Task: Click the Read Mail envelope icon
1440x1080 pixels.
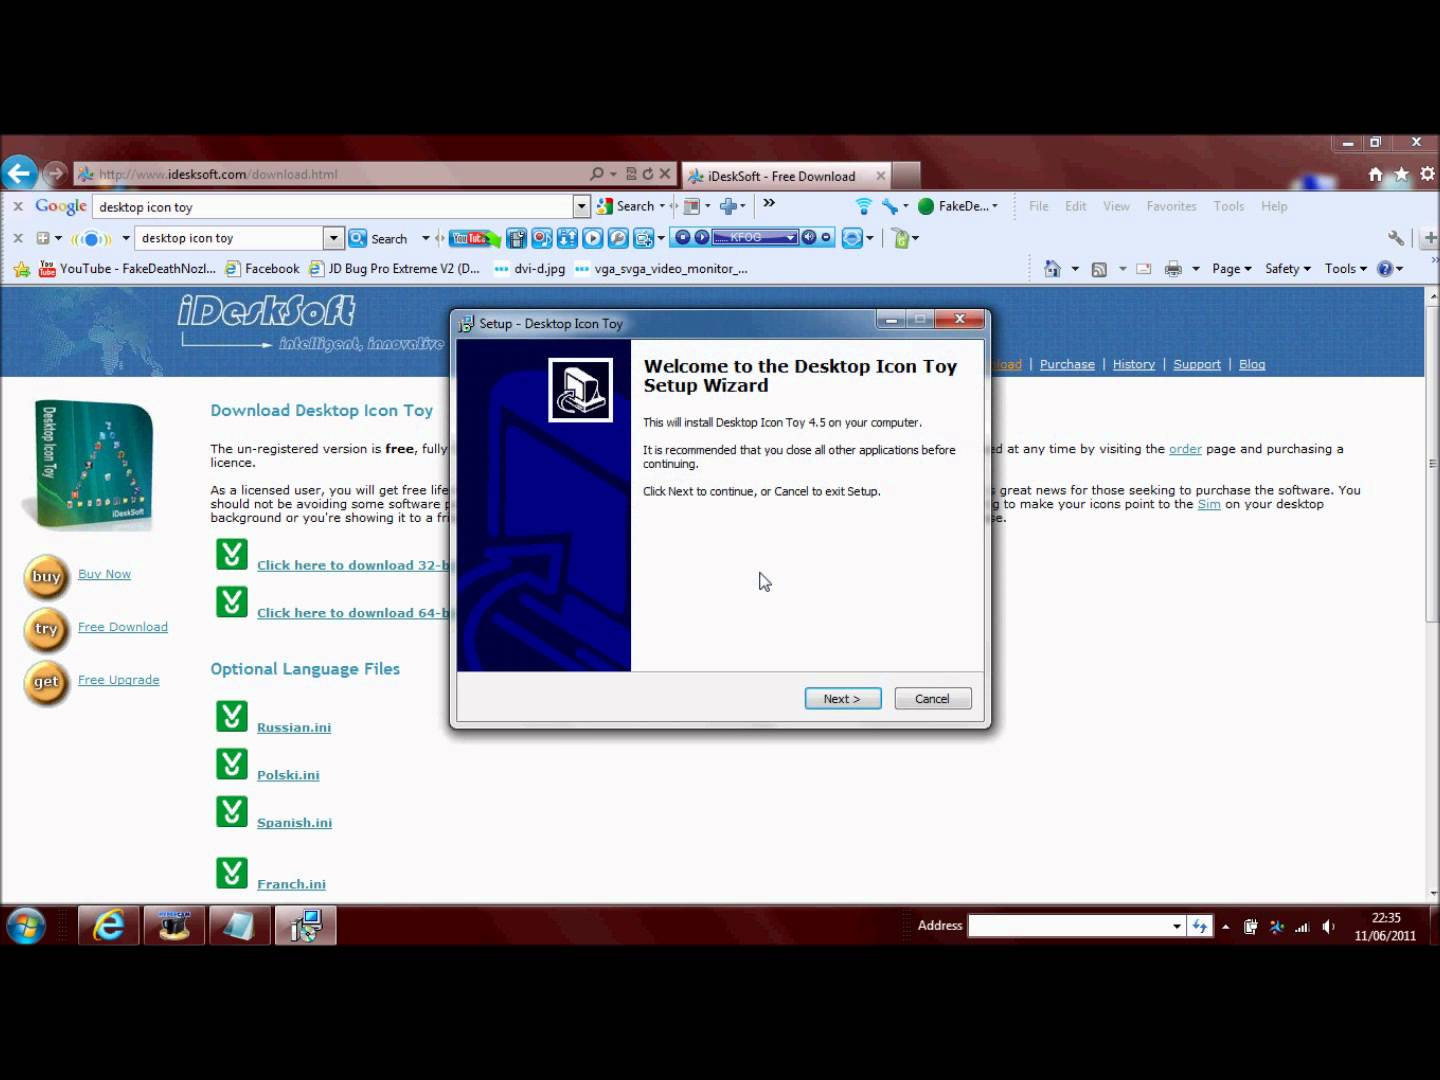Action: click(x=1144, y=269)
